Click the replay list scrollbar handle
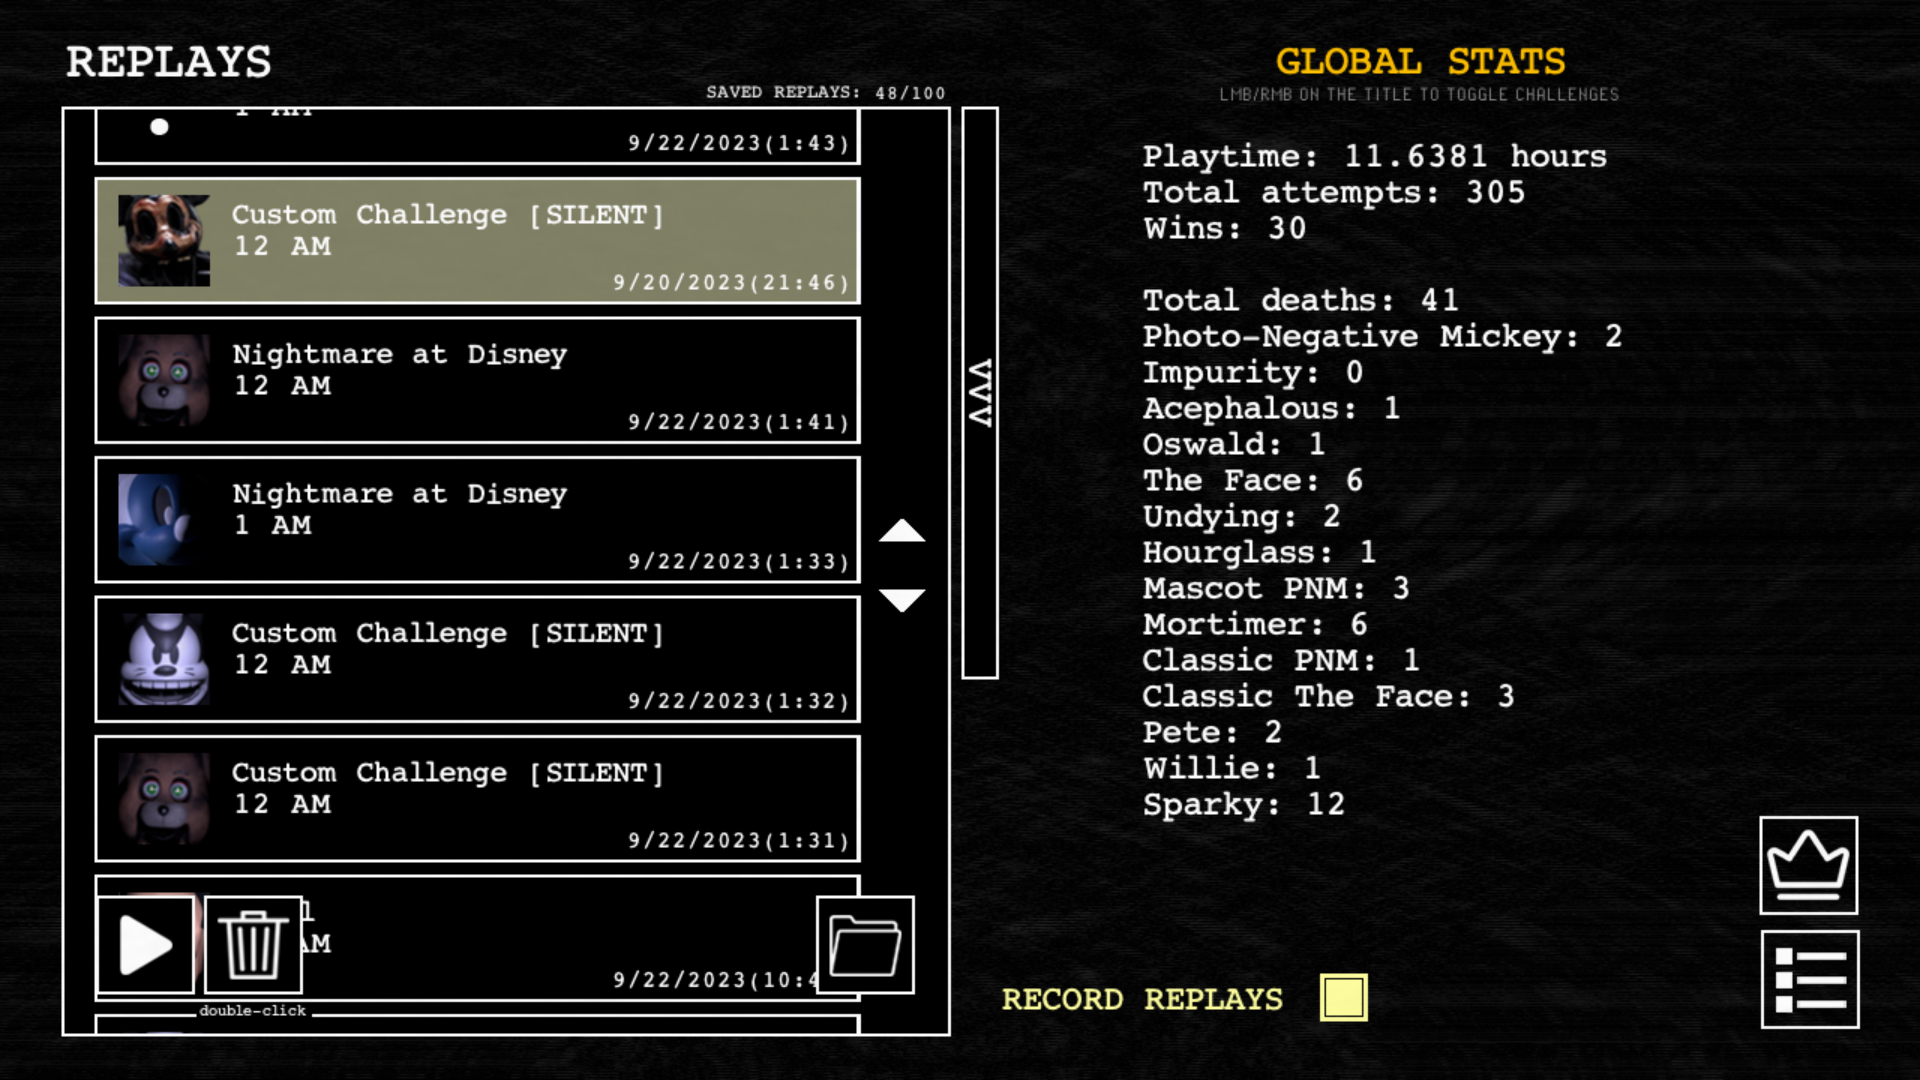Screen dimensions: 1920x1080 point(980,393)
